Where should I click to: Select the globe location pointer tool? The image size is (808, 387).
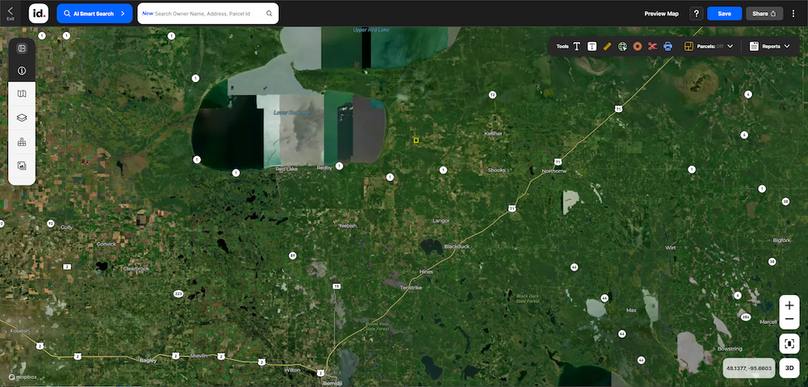click(x=622, y=46)
